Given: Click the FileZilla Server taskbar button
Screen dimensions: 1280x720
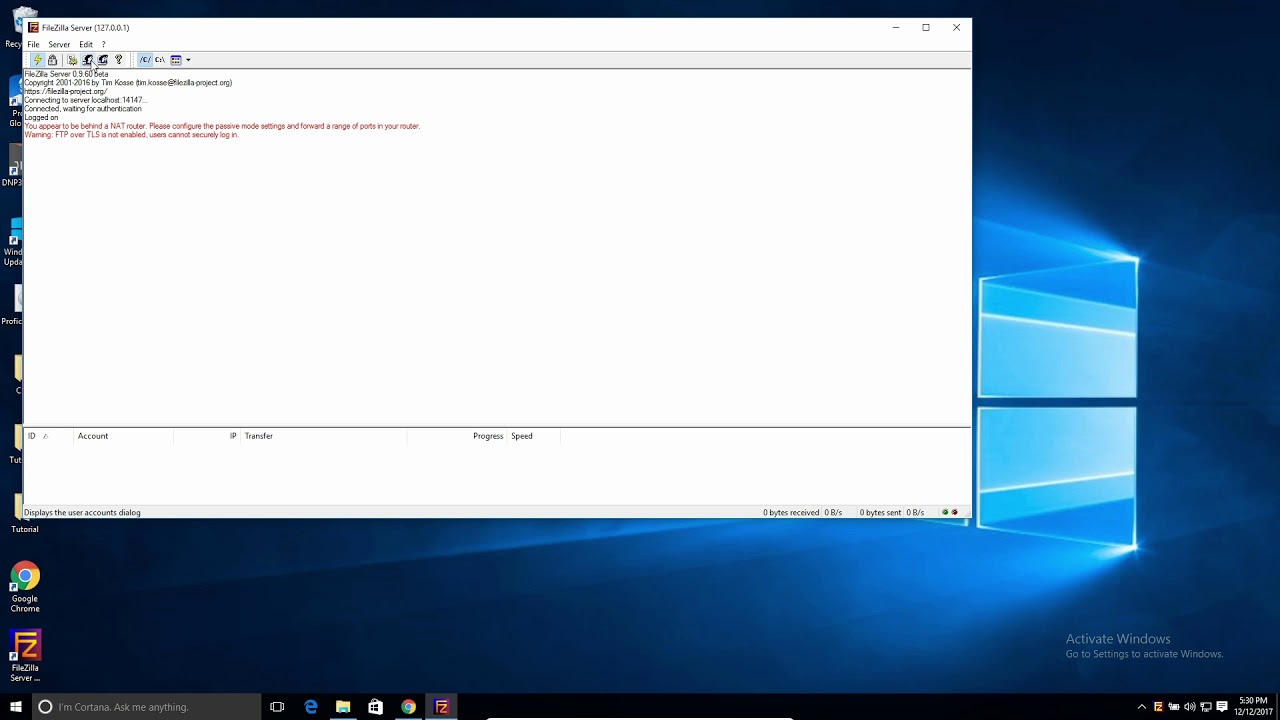Looking at the screenshot, I should click(x=441, y=707).
